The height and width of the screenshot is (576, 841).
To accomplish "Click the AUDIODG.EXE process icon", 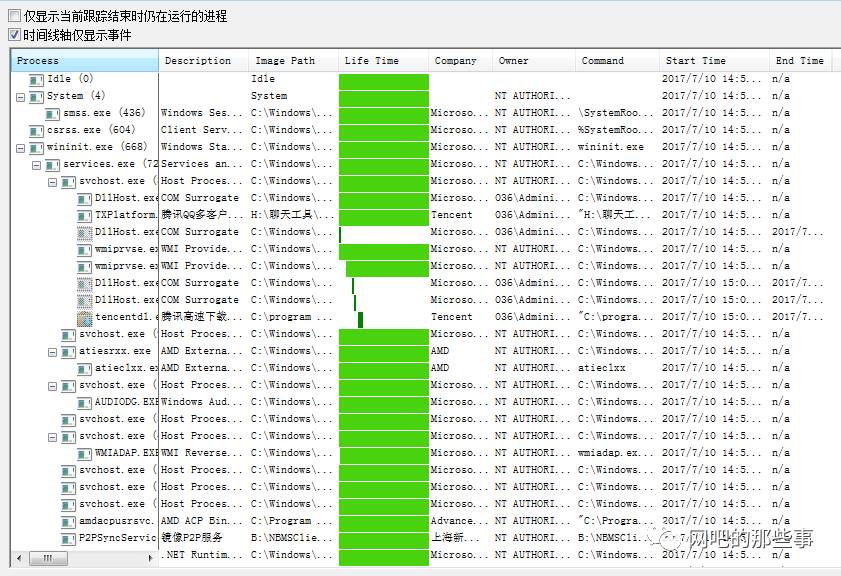I will [x=85, y=402].
